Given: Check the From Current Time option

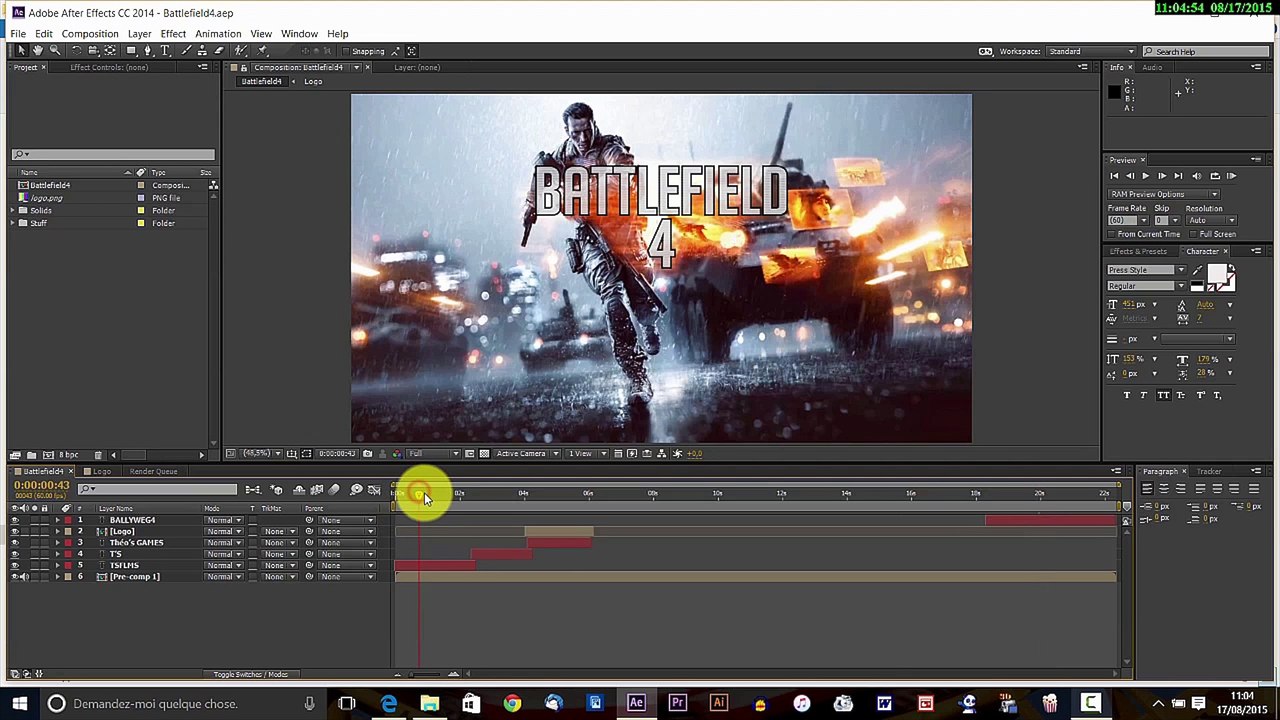Looking at the screenshot, I should point(1113,234).
